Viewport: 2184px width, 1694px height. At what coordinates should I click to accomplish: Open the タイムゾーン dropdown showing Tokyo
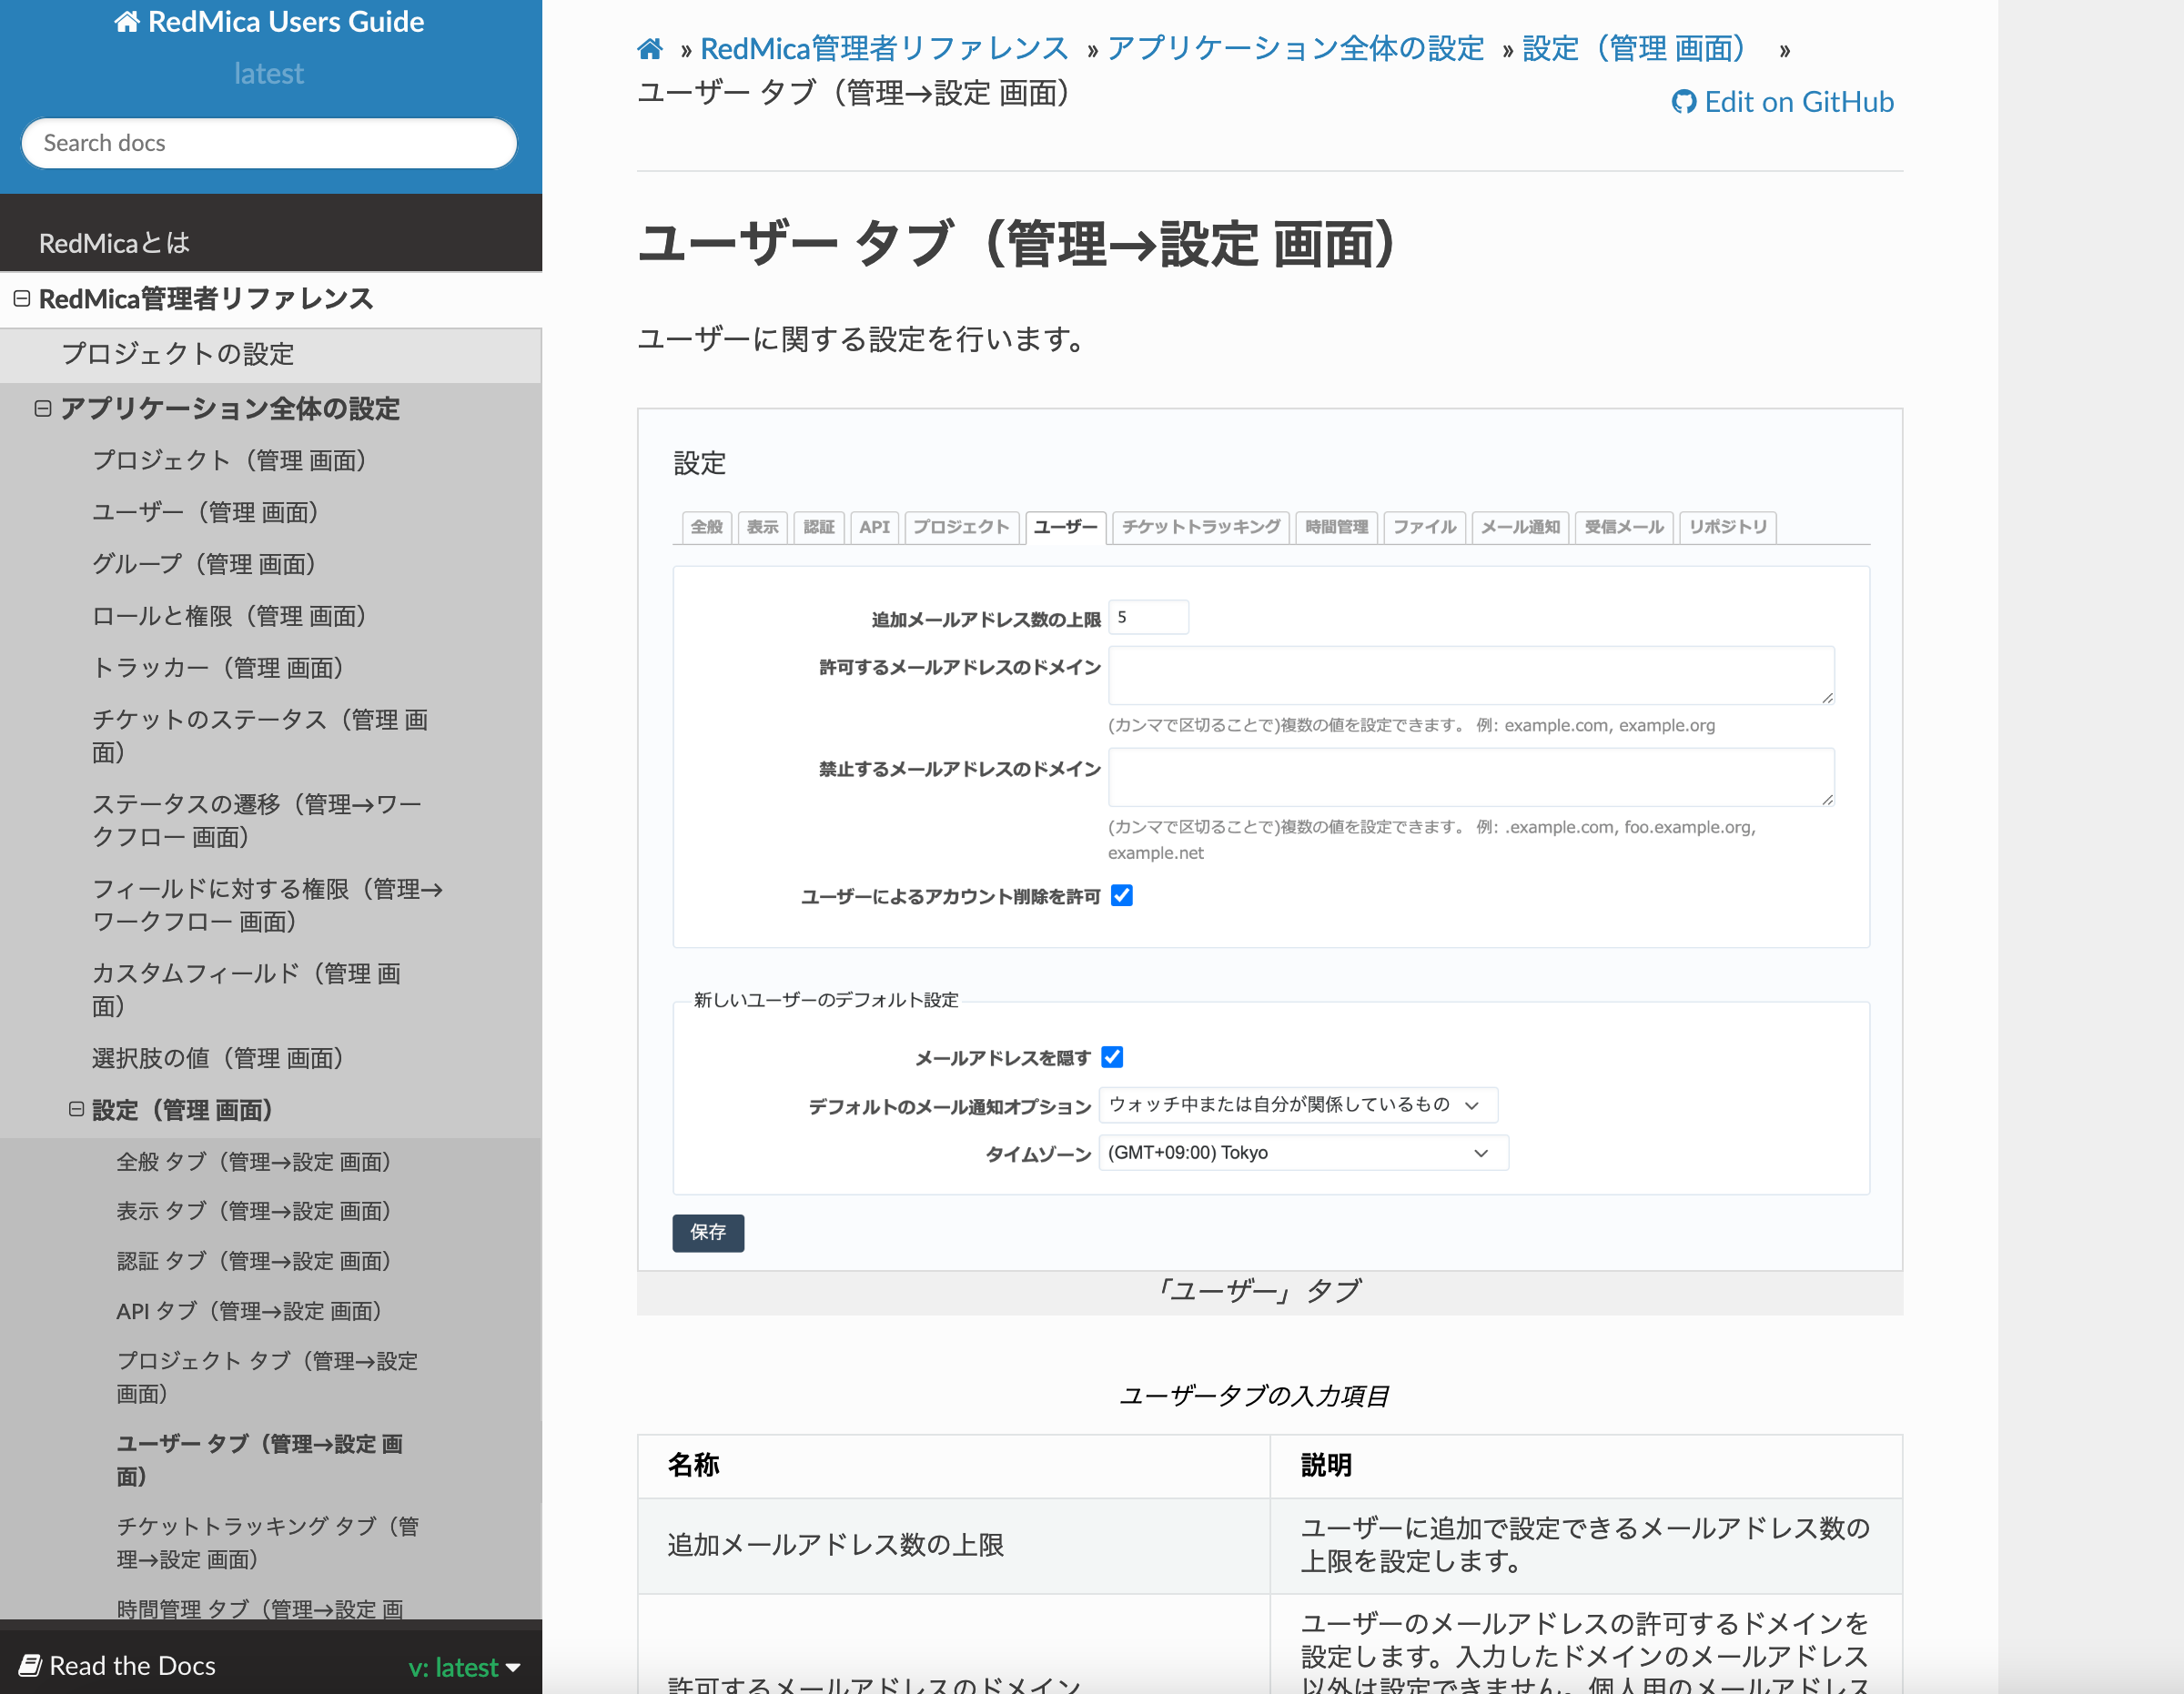pos(1302,1153)
